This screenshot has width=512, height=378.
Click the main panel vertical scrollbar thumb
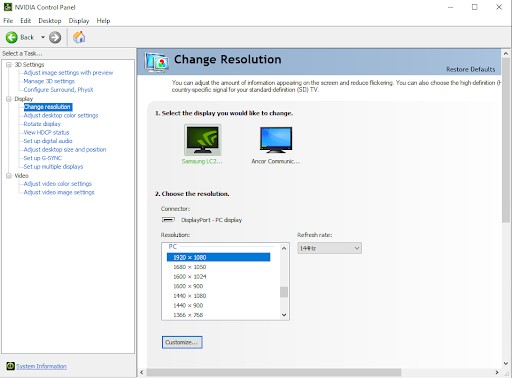pyautogui.click(x=506, y=140)
